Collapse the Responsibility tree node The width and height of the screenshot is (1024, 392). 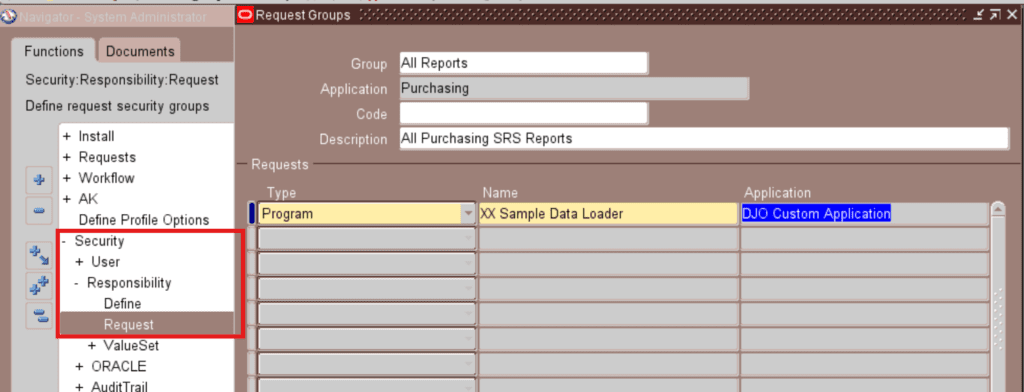click(x=77, y=283)
